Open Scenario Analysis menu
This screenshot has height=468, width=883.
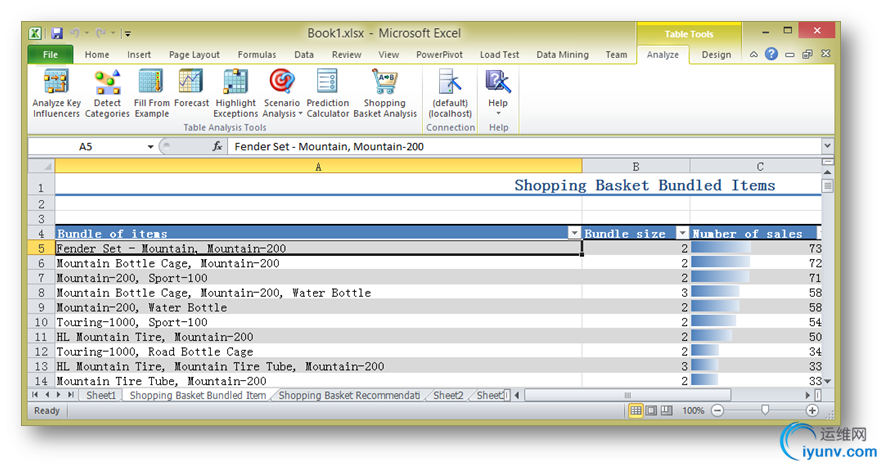point(282,93)
